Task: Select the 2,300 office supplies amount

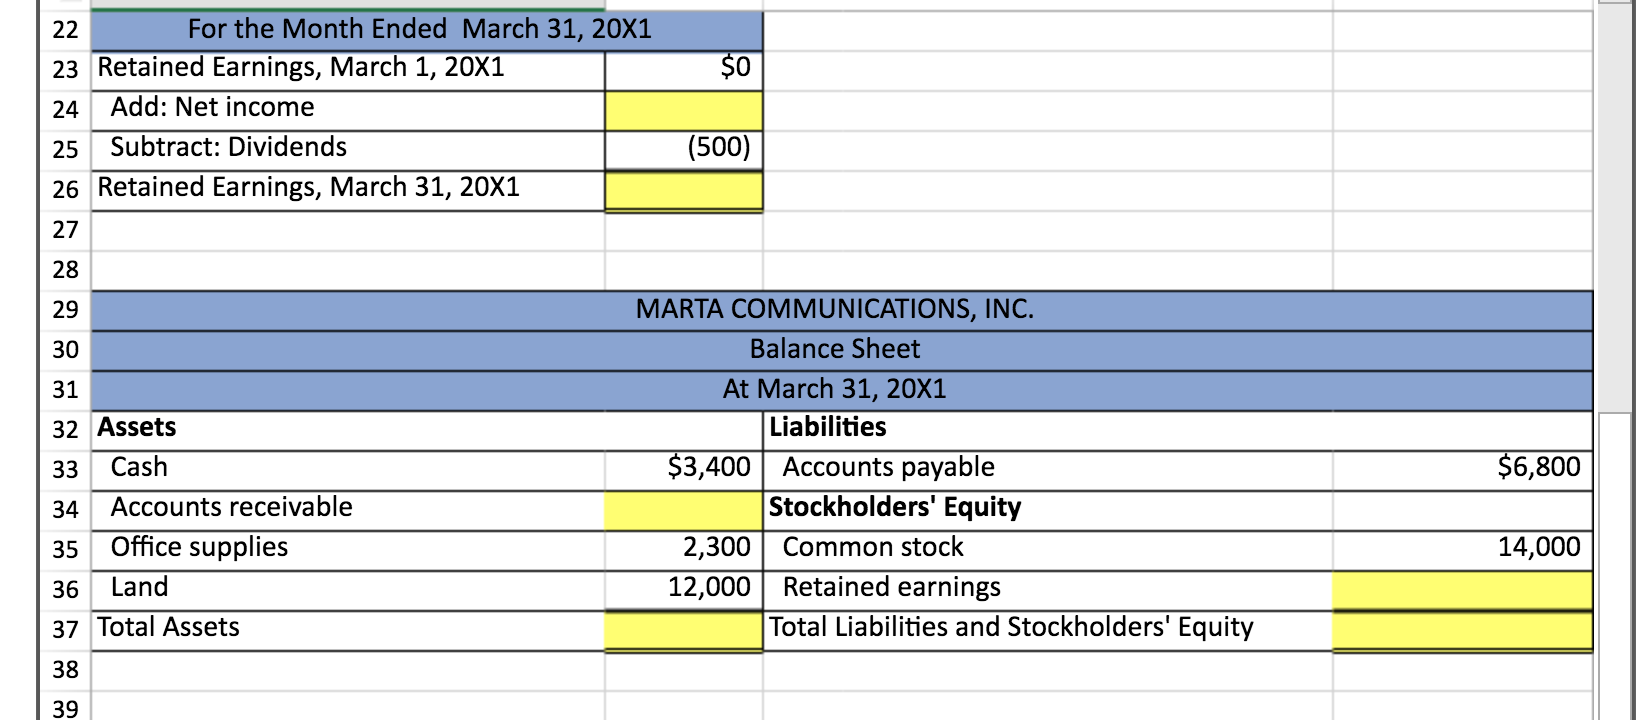Action: pyautogui.click(x=684, y=551)
